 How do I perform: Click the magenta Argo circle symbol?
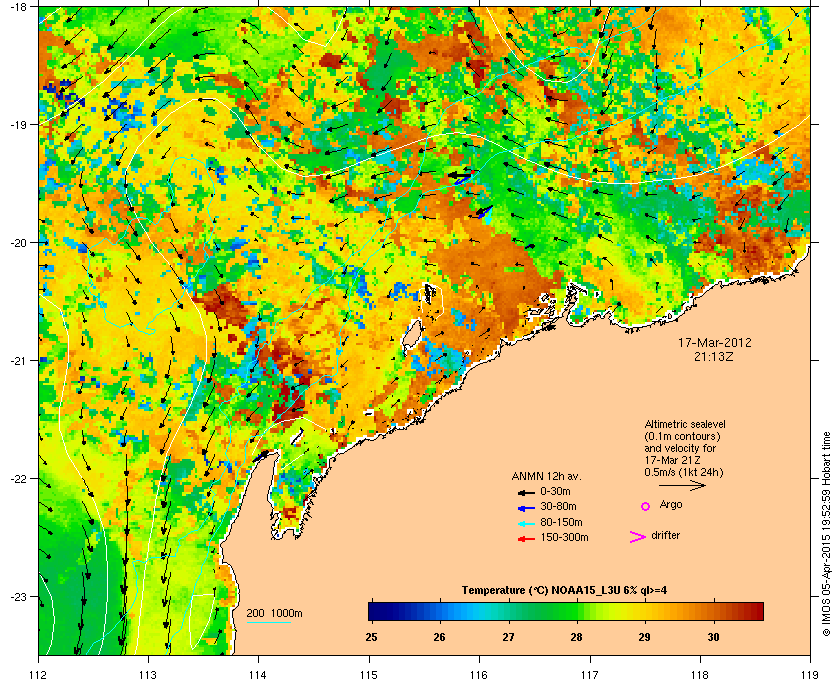click(646, 506)
